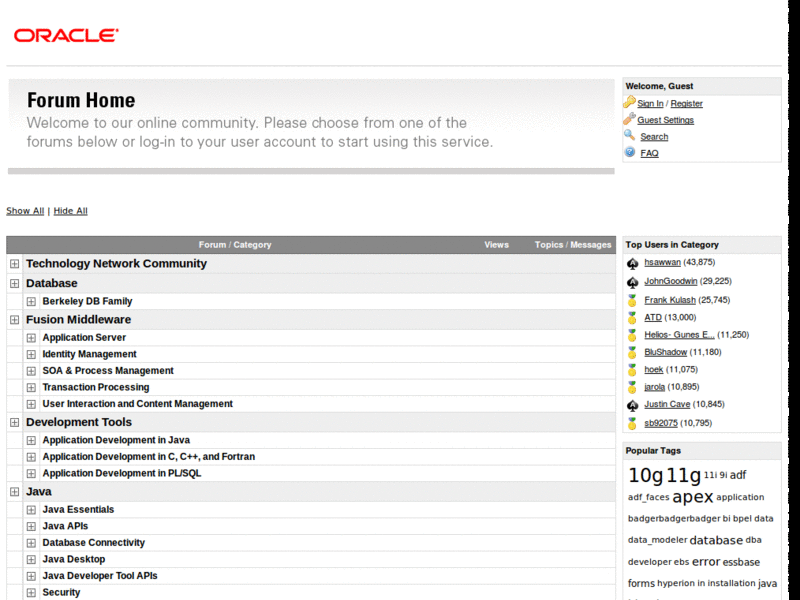Click Hide All categories
This screenshot has height=600, width=800.
pos(70,211)
